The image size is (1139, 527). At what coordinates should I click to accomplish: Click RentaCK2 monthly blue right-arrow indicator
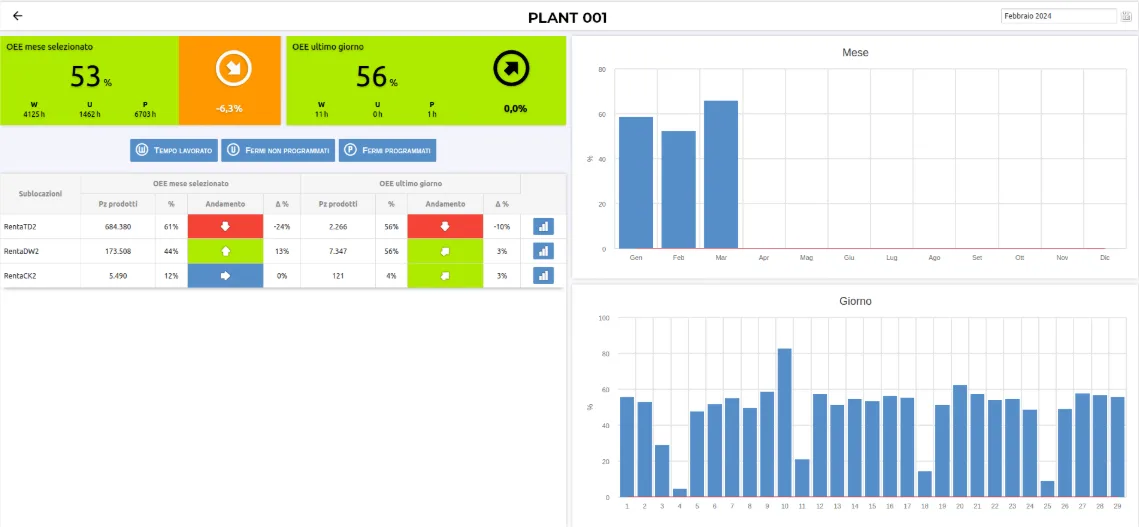(x=225, y=275)
